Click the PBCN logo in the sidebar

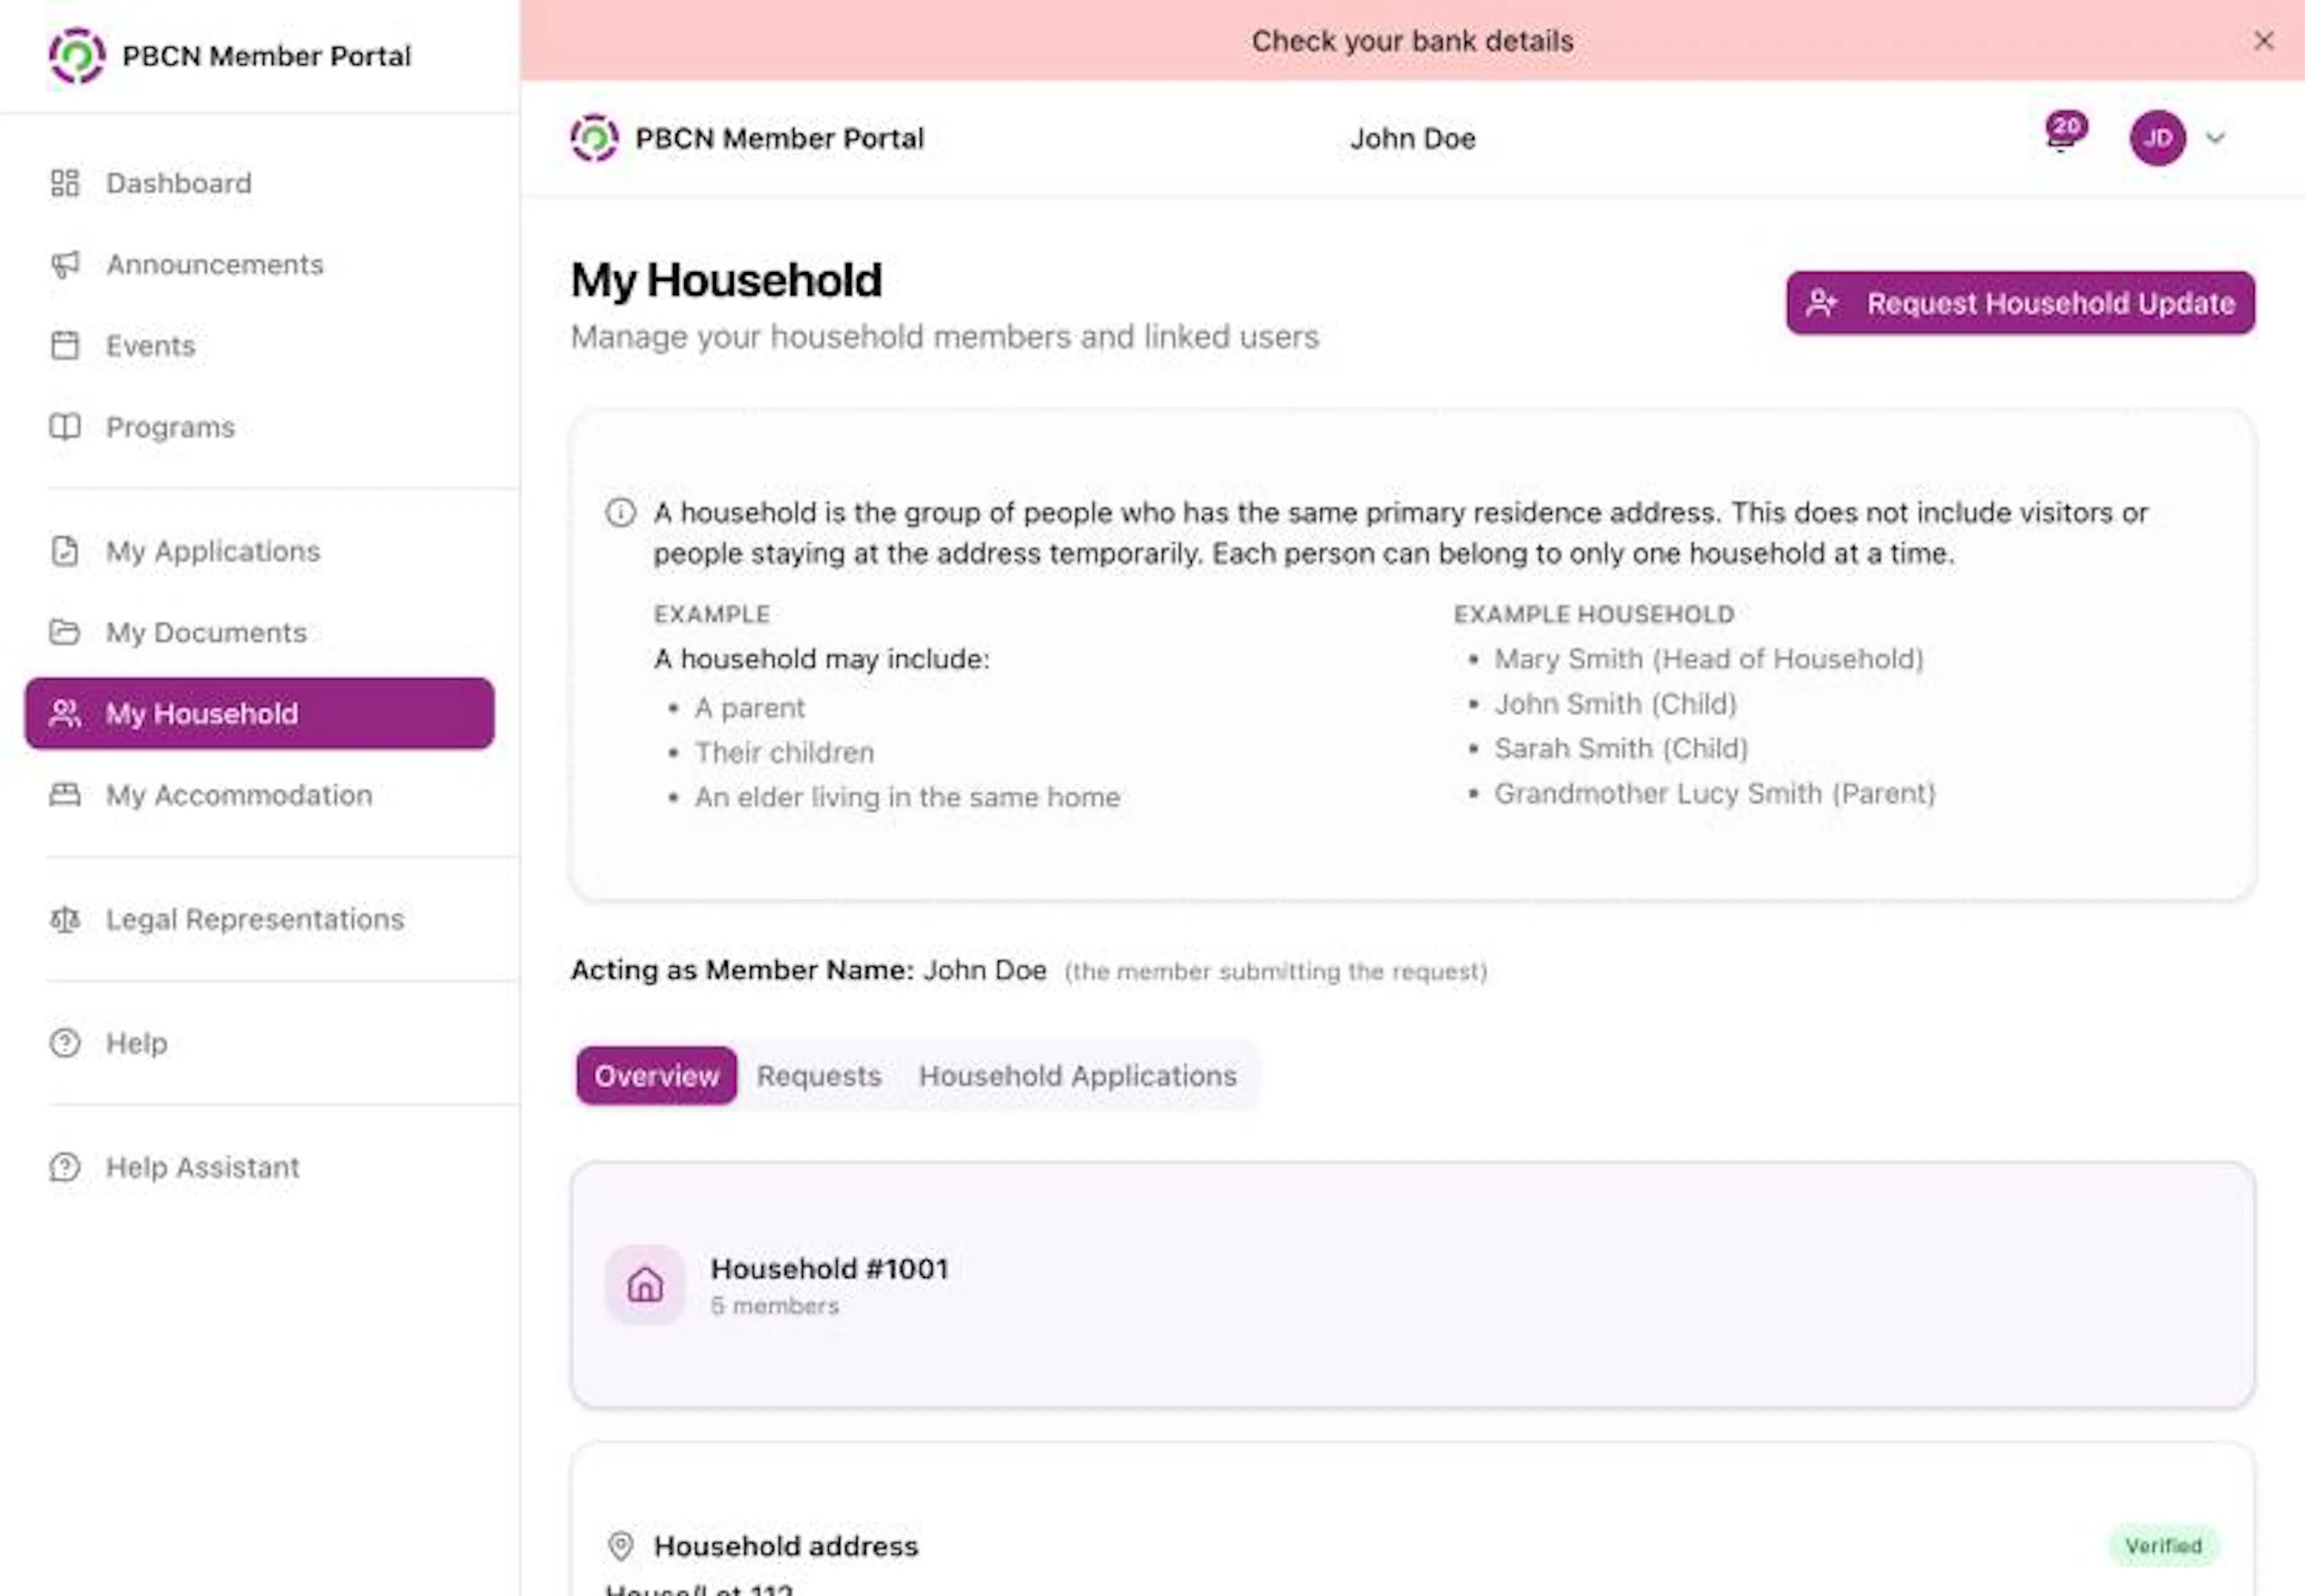[x=77, y=56]
